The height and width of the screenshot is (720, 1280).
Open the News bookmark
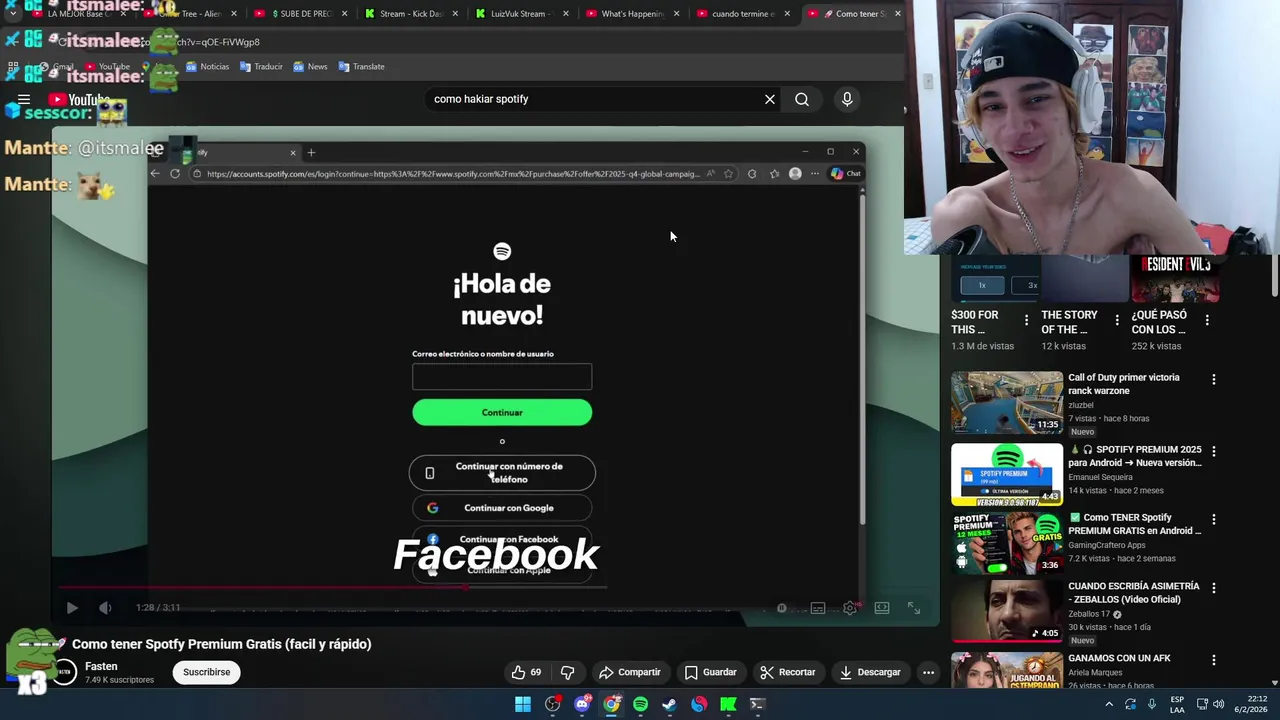click(310, 67)
